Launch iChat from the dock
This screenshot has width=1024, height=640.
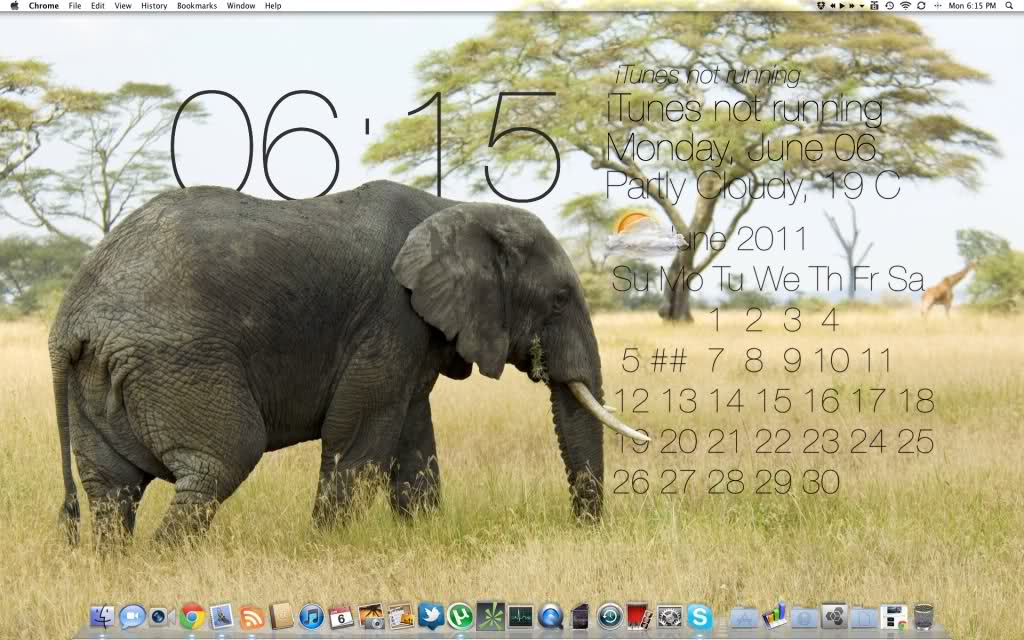click(132, 616)
